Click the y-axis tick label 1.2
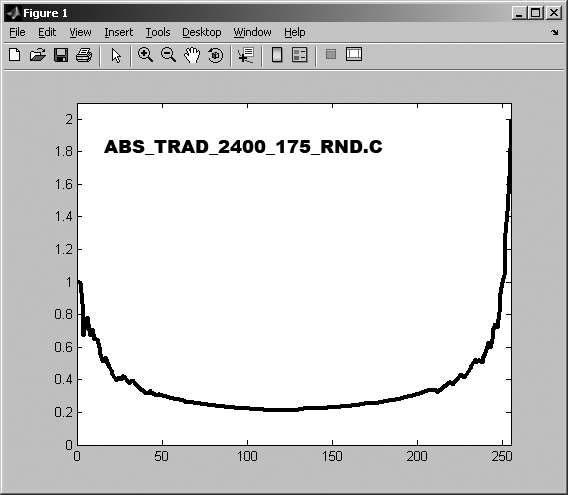Image resolution: width=568 pixels, height=495 pixels. (64, 249)
